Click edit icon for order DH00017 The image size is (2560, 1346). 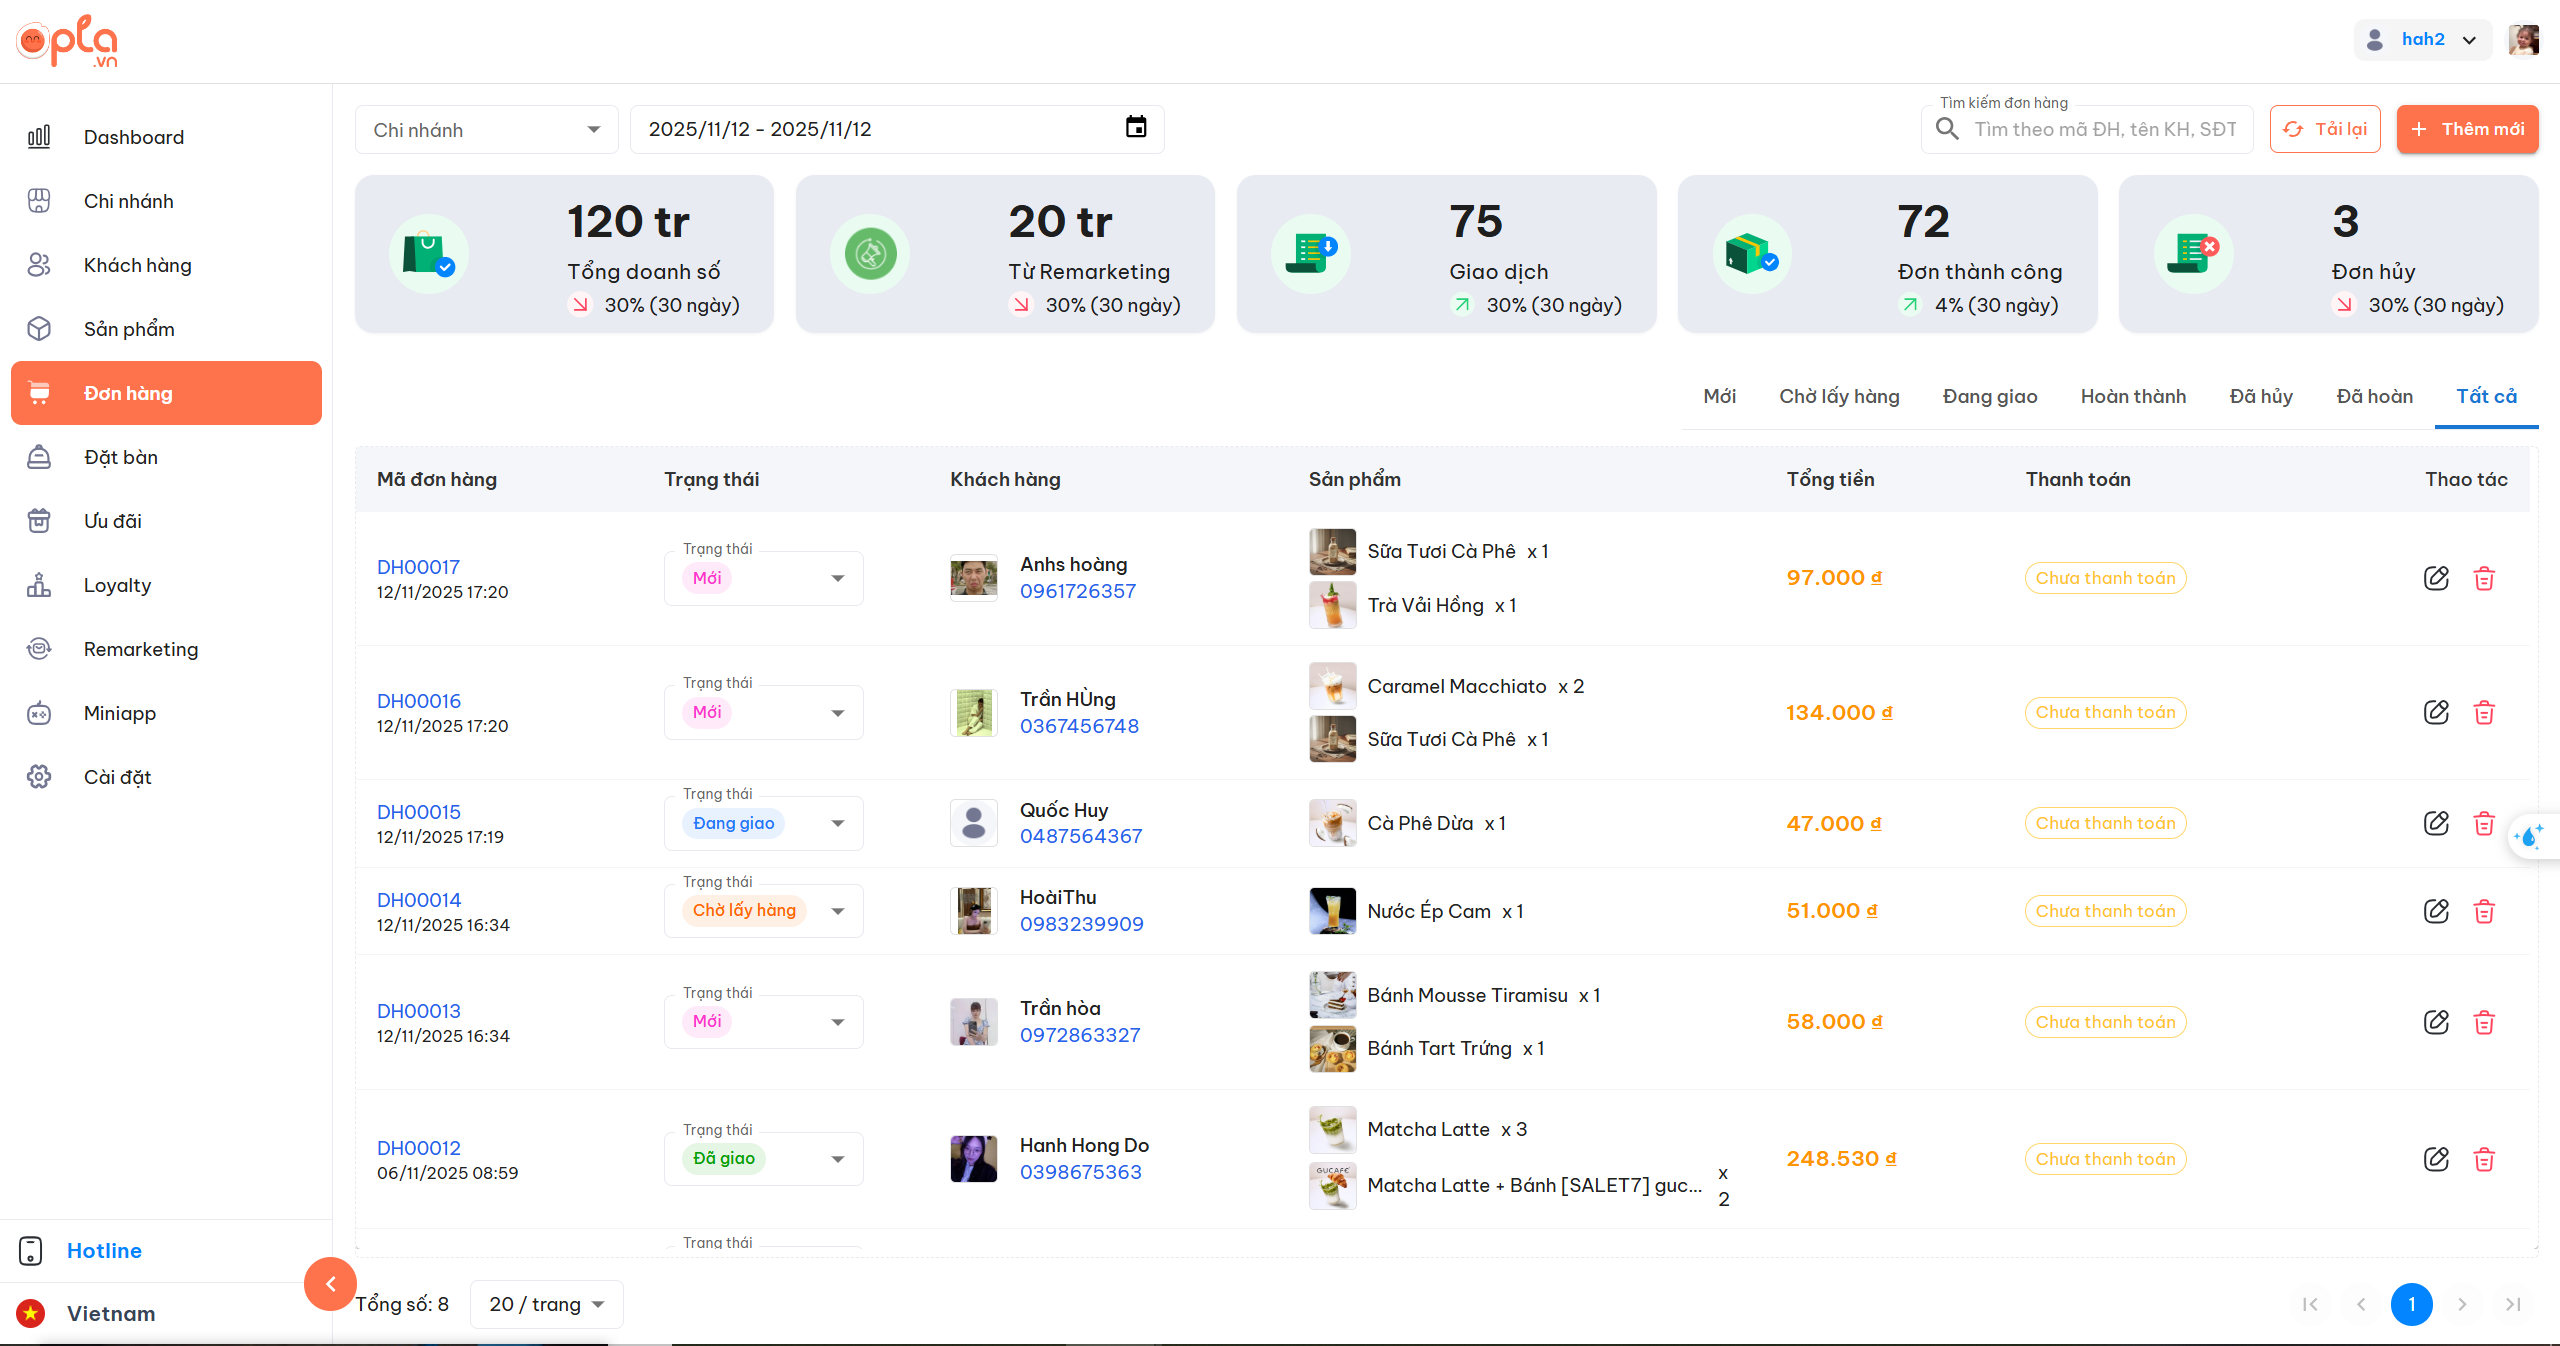pyautogui.click(x=2436, y=578)
